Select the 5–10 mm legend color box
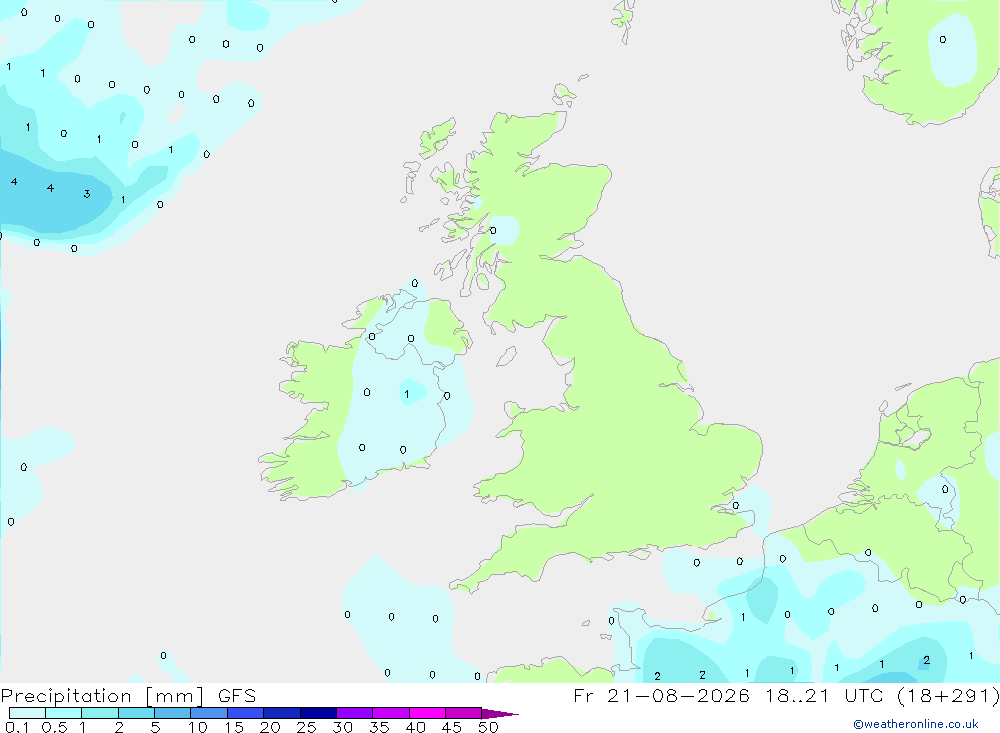 (173, 713)
